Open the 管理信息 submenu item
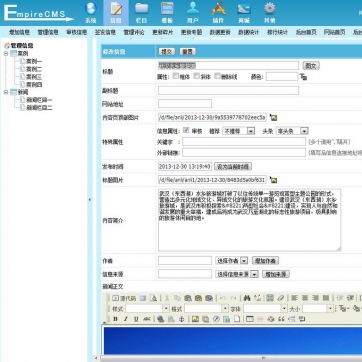Screen dimensions: 362x362 (x=48, y=32)
